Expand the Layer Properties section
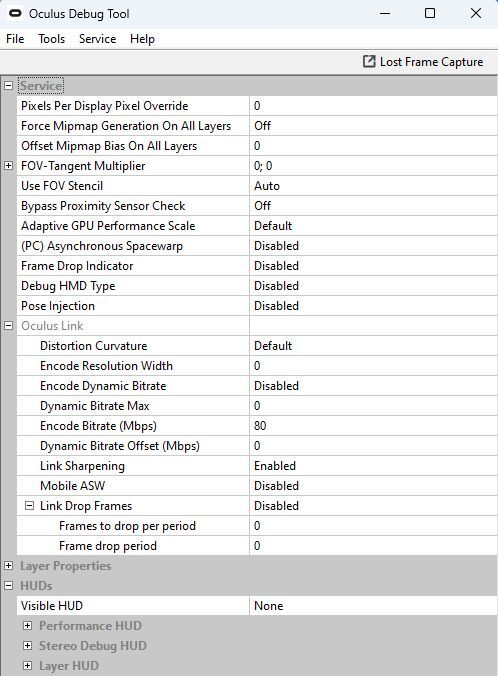The height and width of the screenshot is (676, 498). click(8, 566)
